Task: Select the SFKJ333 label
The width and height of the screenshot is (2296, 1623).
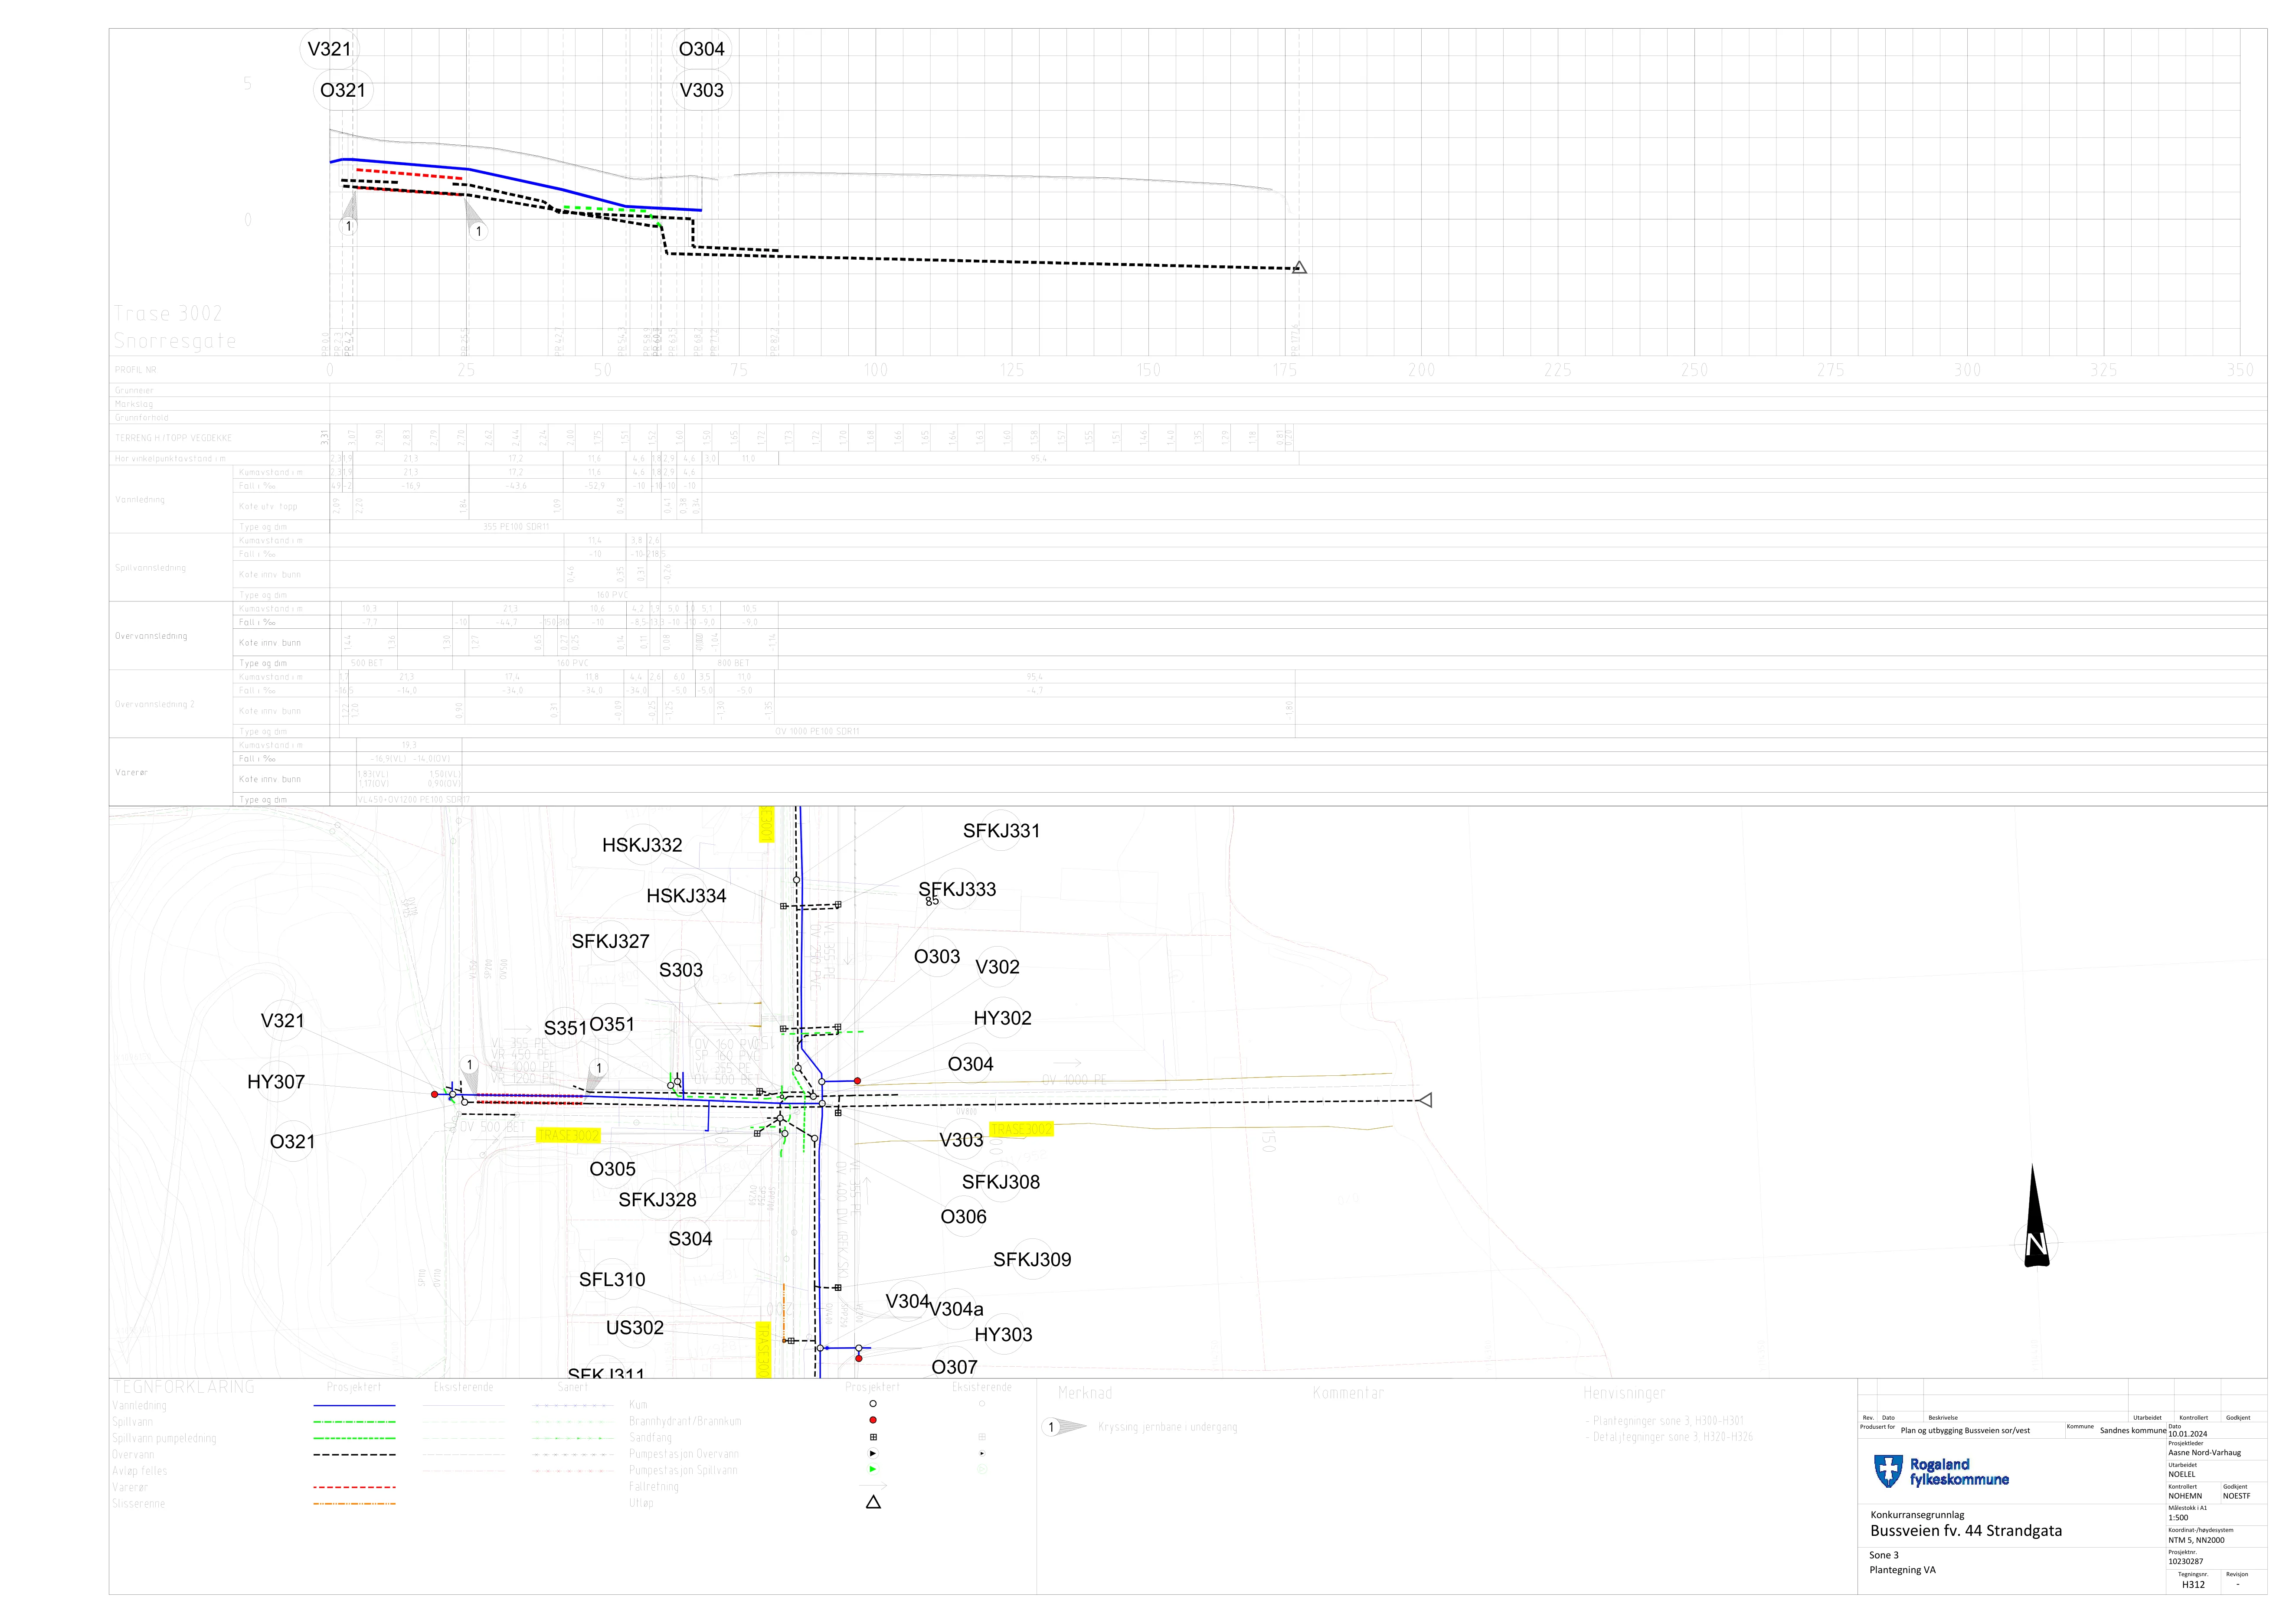Action: click(957, 889)
